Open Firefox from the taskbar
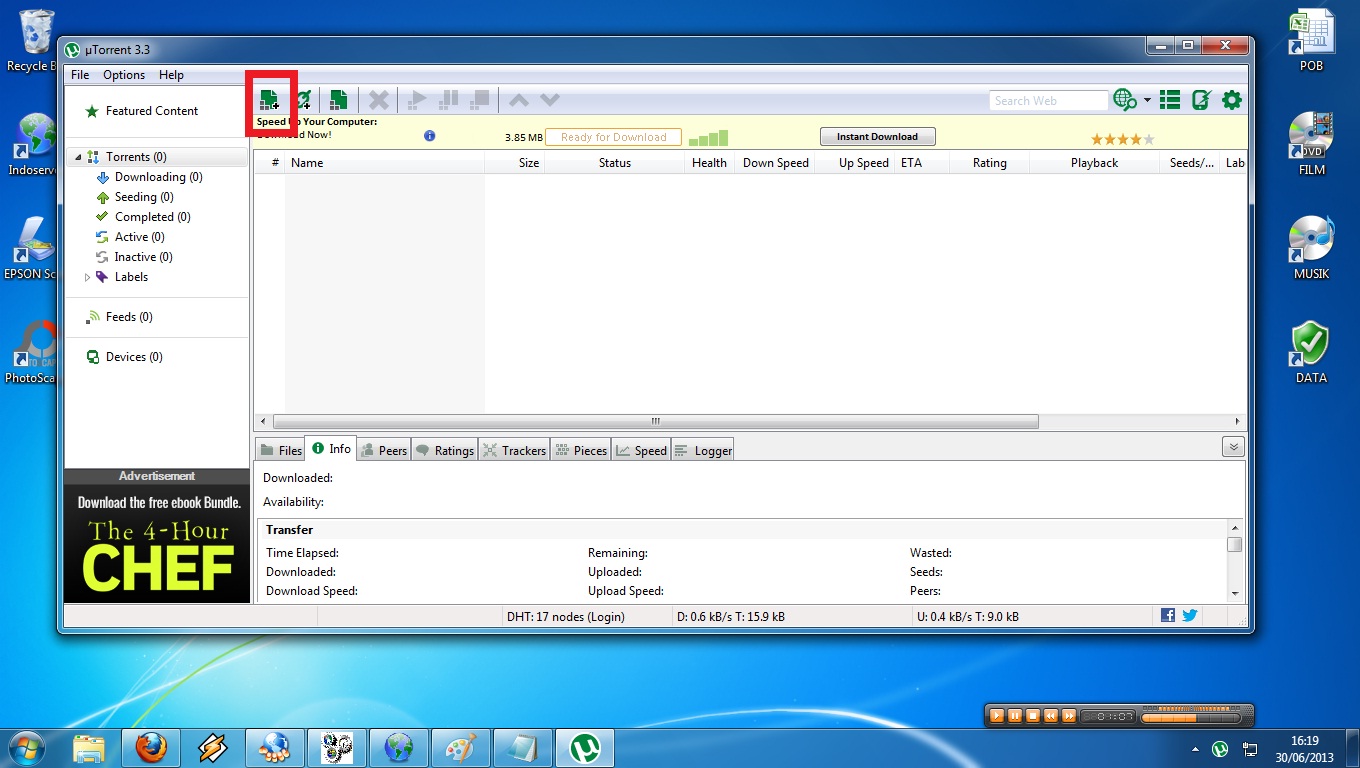Screen dimensions: 1360x768 [x=150, y=748]
